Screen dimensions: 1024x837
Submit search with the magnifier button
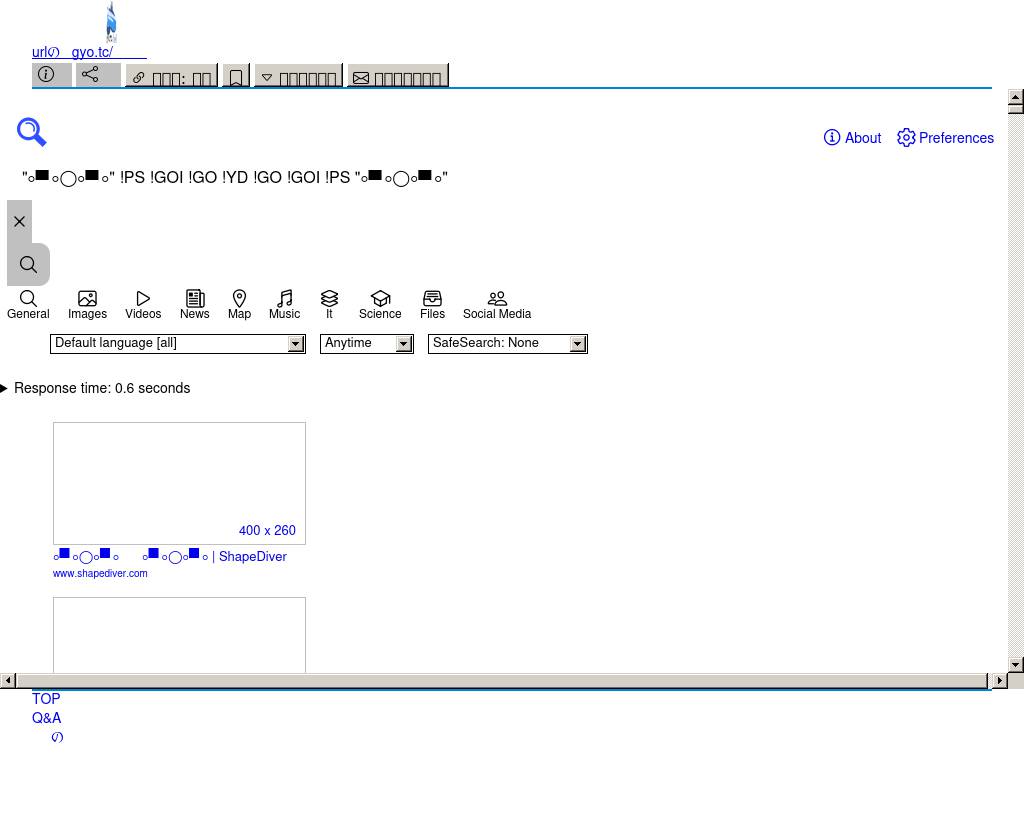click(28, 265)
